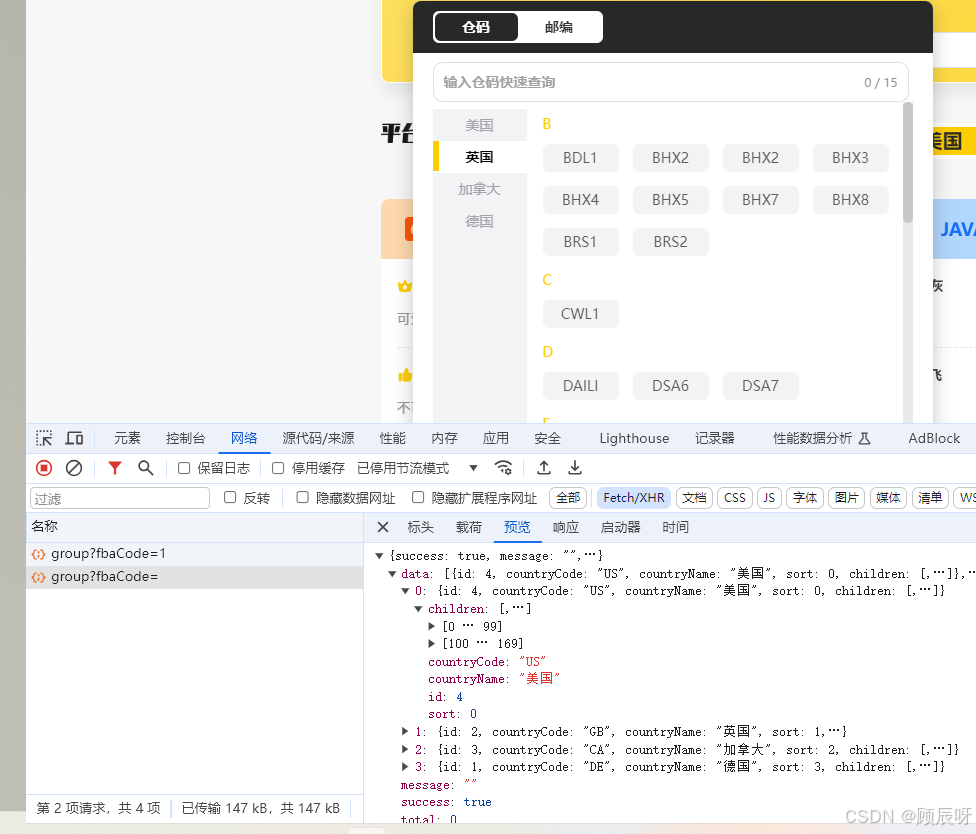Screen dimensions: 976x834
Task: Filter requests by 图片
Action: tap(847, 498)
